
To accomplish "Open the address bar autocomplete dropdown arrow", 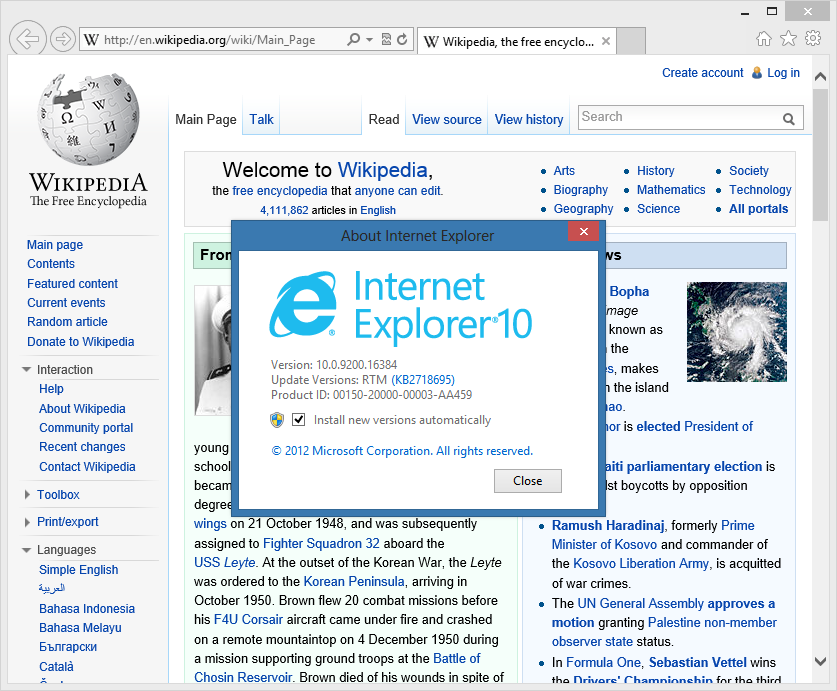I will [369, 40].
